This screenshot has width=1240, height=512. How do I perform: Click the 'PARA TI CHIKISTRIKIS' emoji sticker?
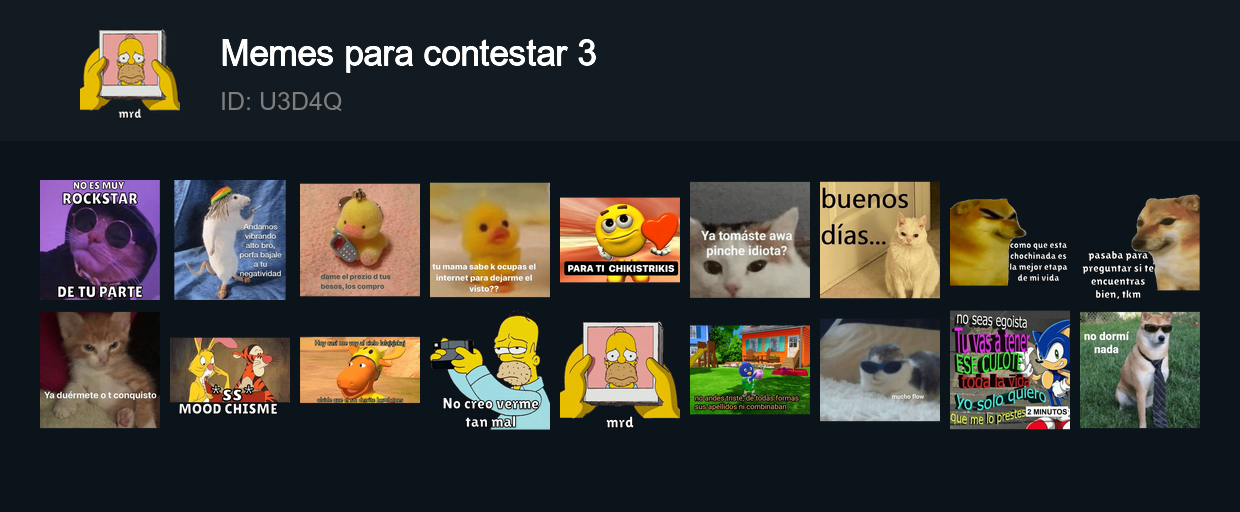click(x=620, y=240)
